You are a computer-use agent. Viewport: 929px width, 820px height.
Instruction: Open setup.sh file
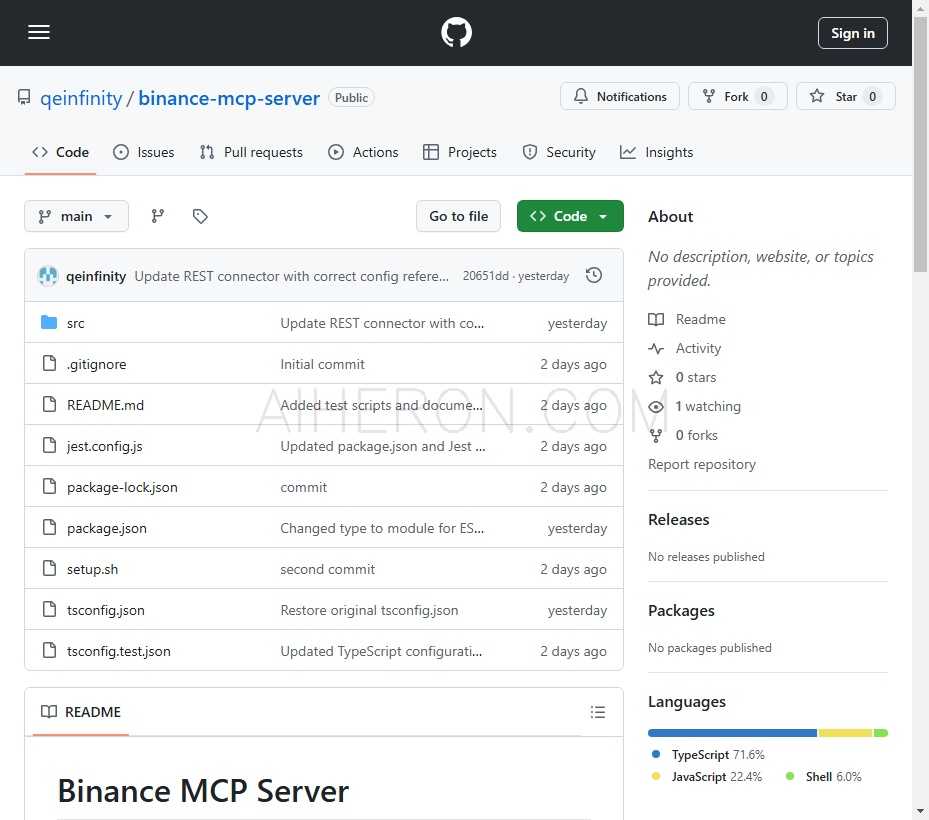click(92, 569)
